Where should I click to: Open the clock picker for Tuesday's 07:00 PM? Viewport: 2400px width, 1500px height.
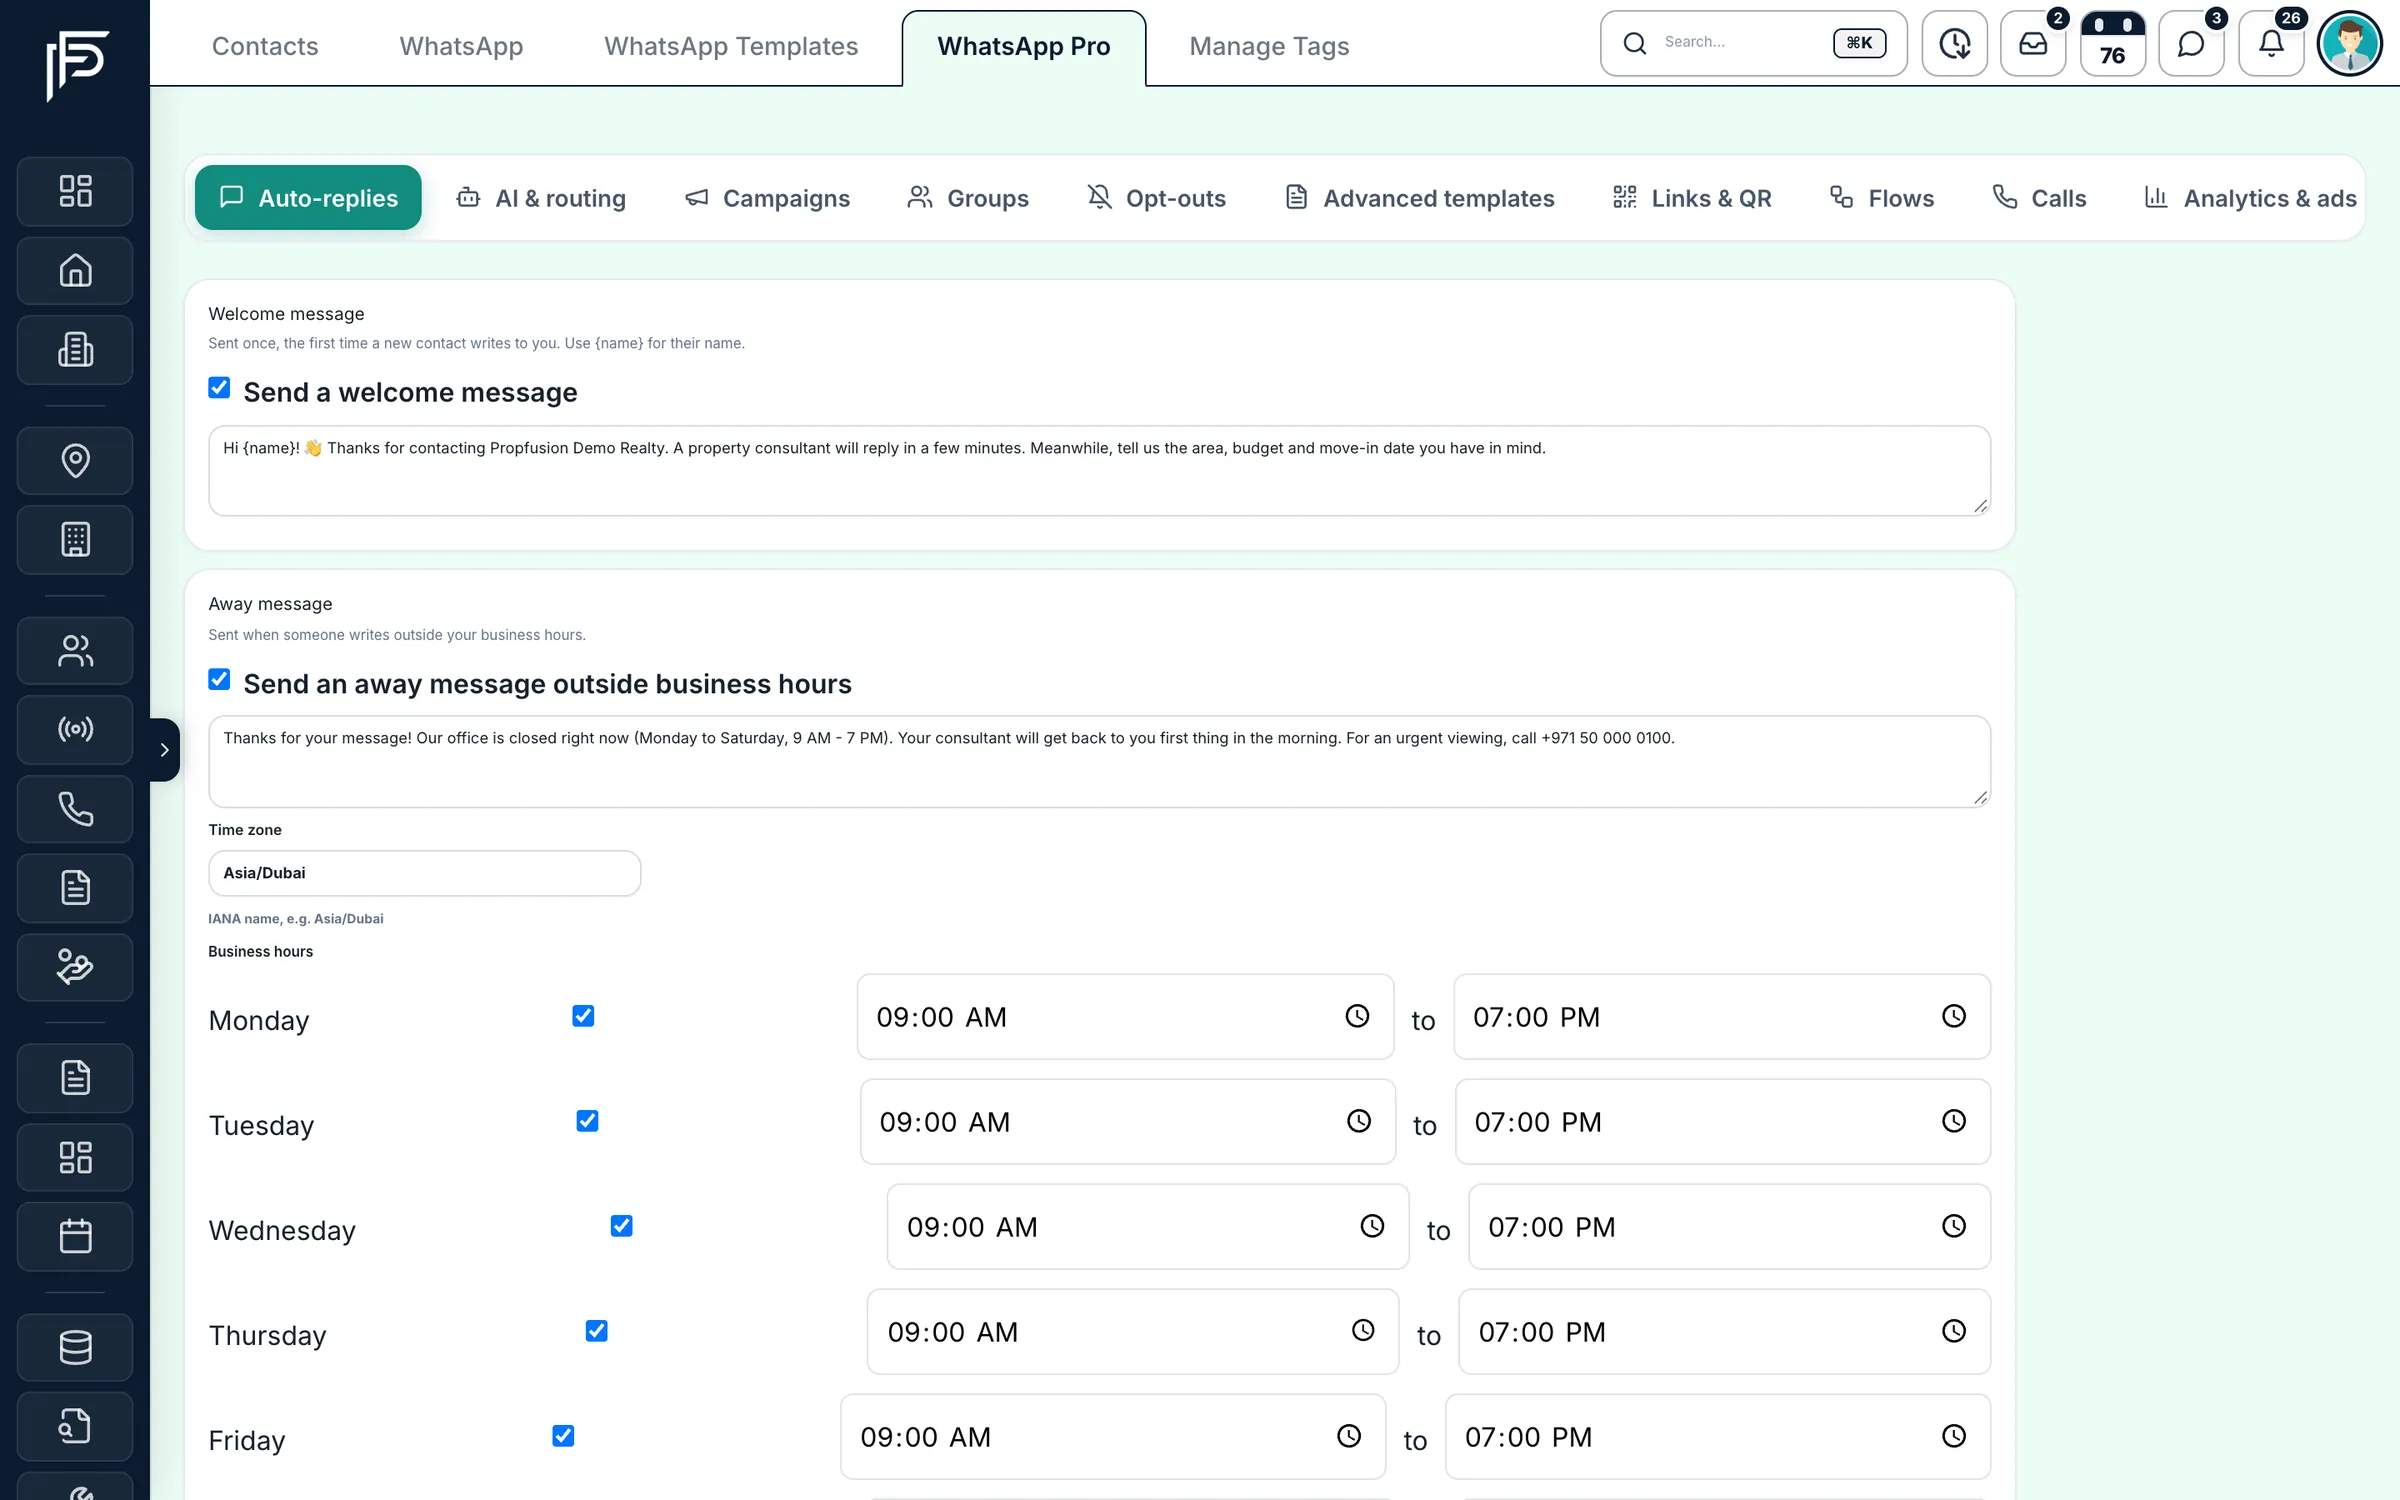pyautogui.click(x=1954, y=1121)
